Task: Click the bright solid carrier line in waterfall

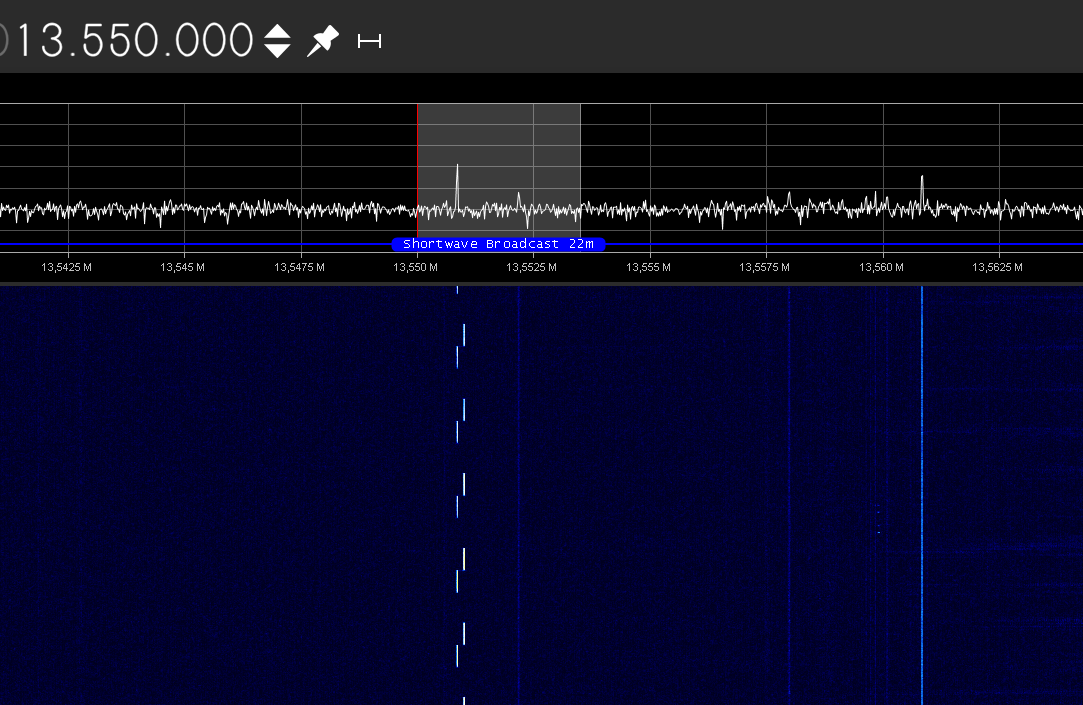Action: pyautogui.click(x=922, y=495)
